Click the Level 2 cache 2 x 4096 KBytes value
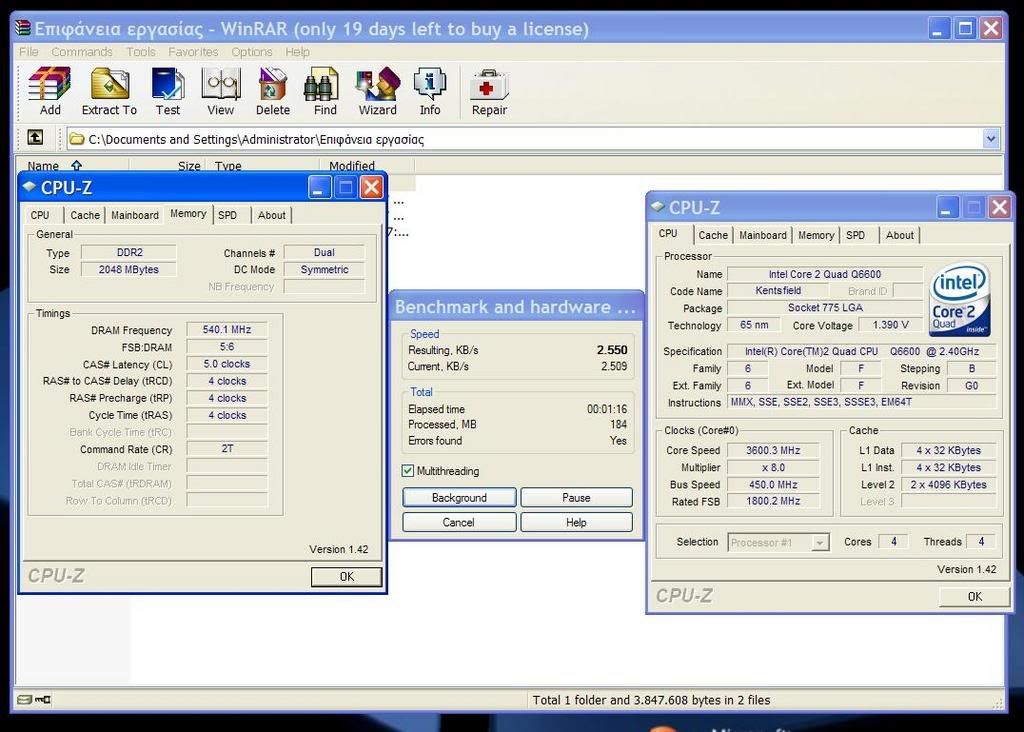The image size is (1024, 732). point(948,485)
